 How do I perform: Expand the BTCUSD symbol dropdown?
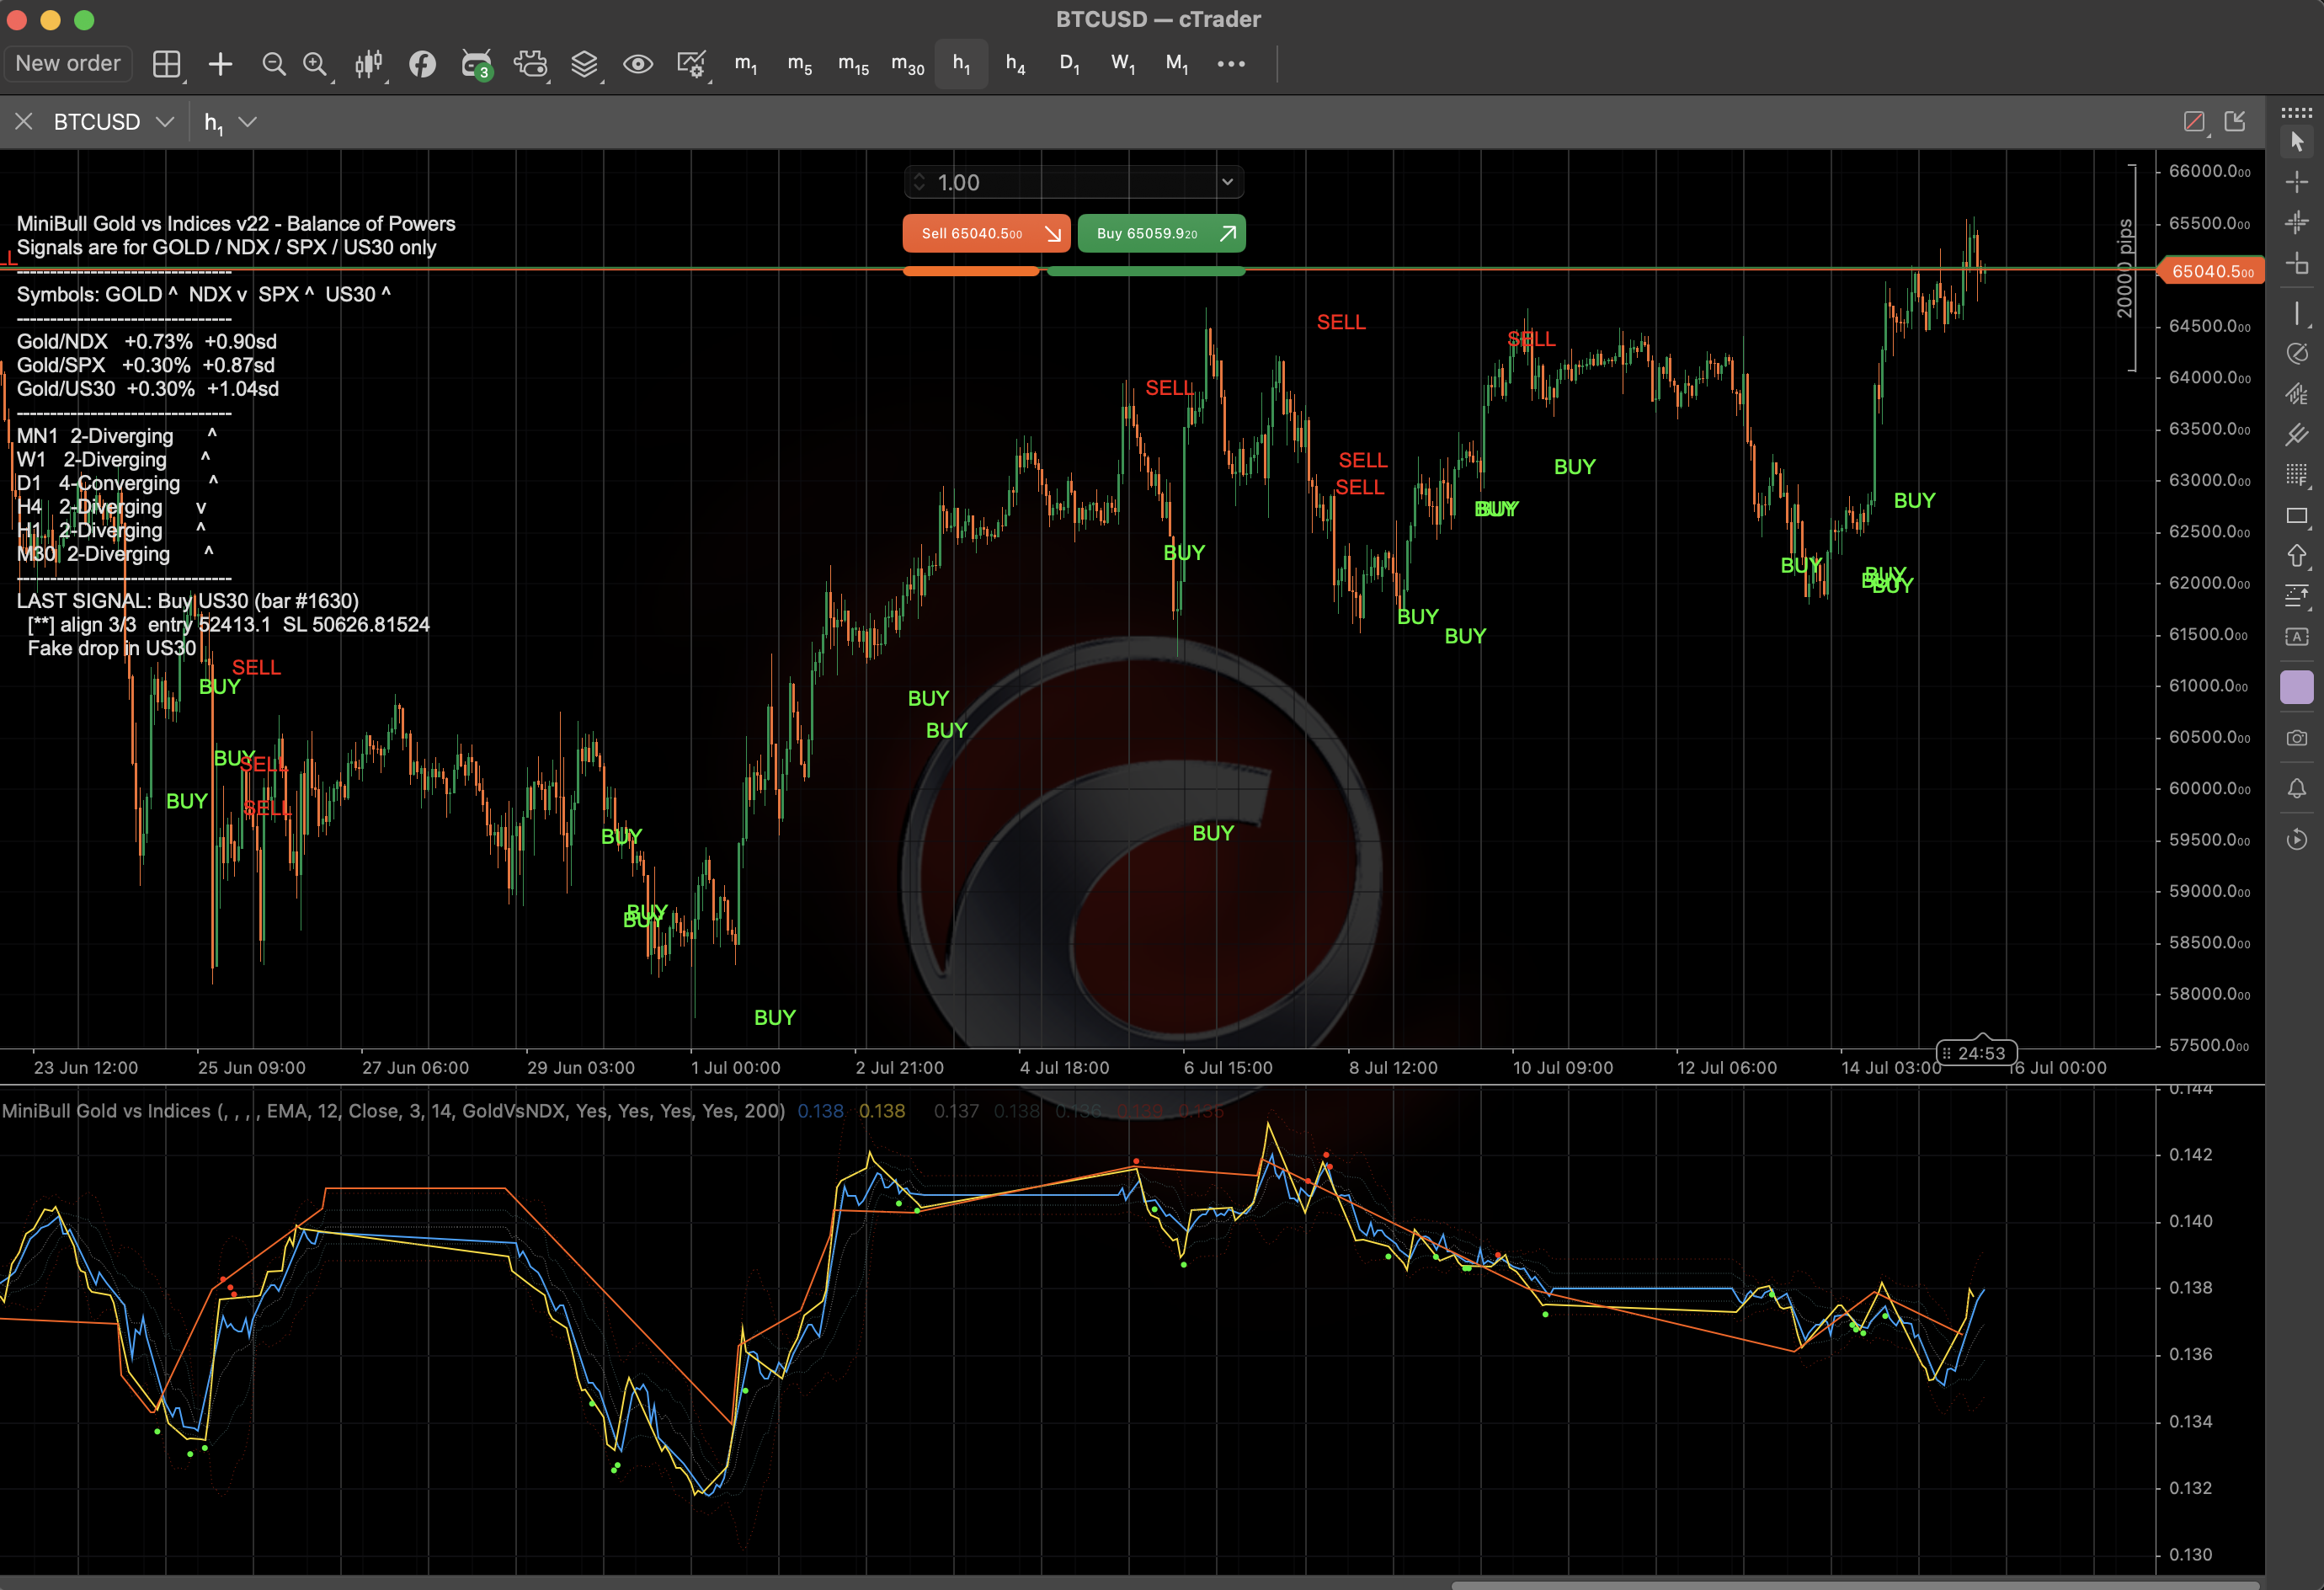tap(165, 122)
